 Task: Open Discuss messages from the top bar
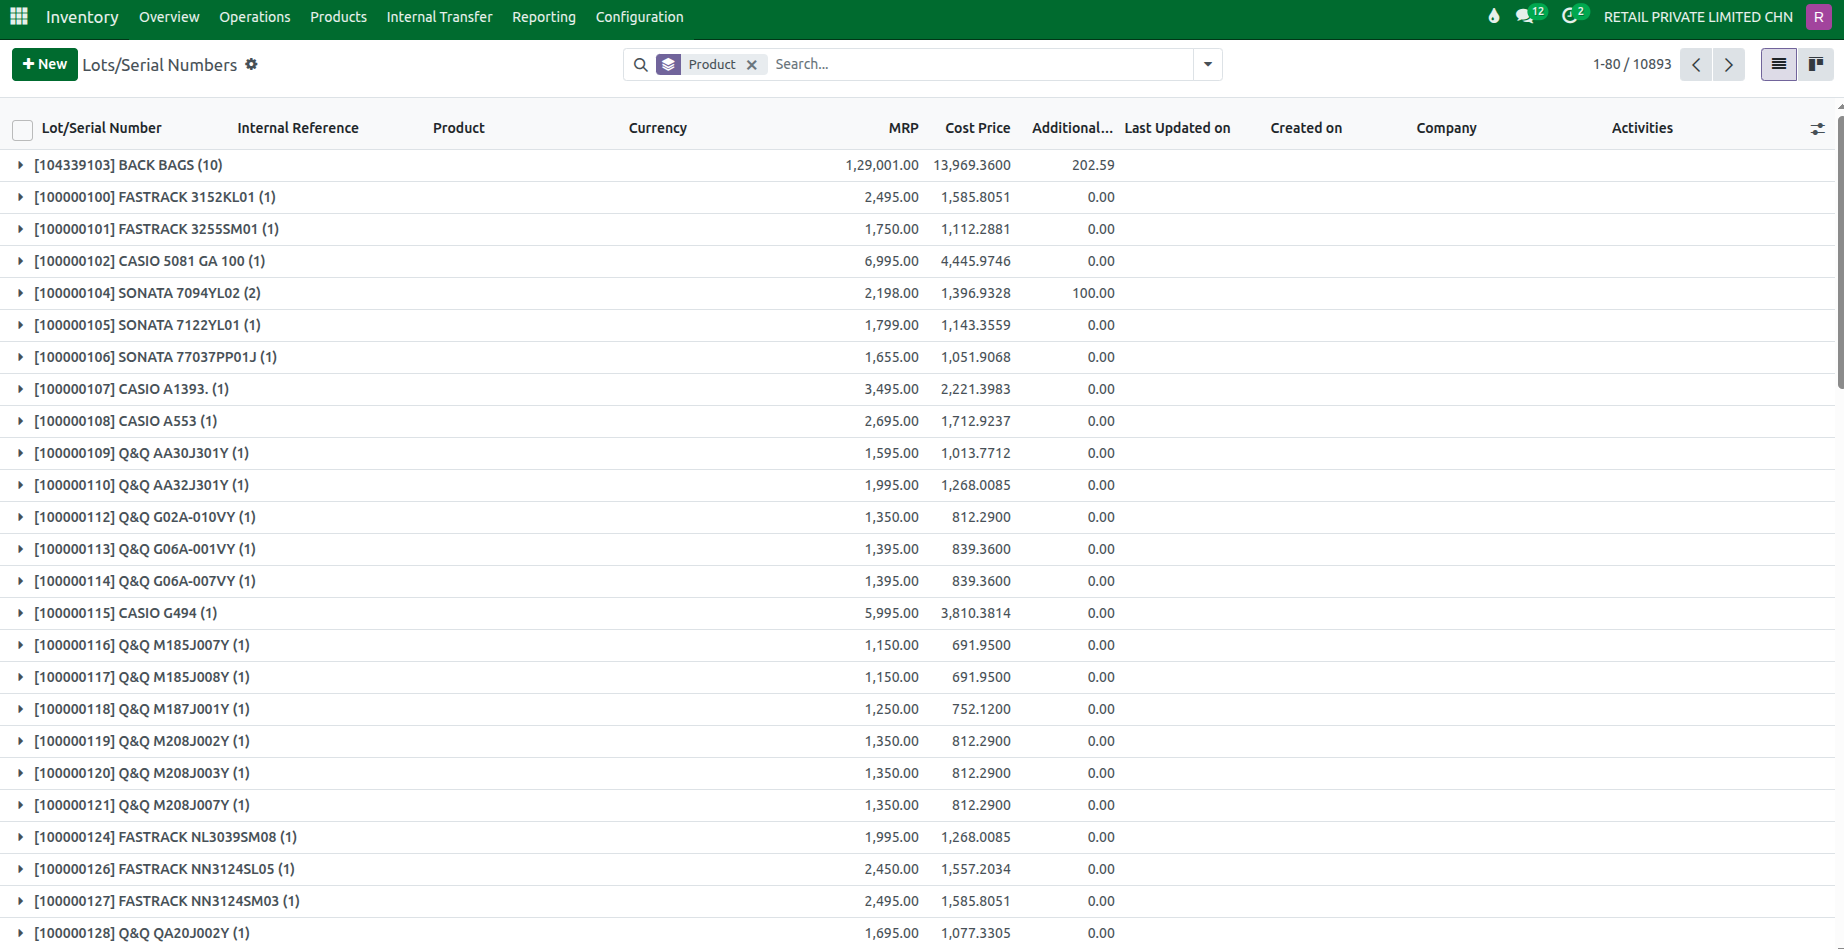(1524, 17)
